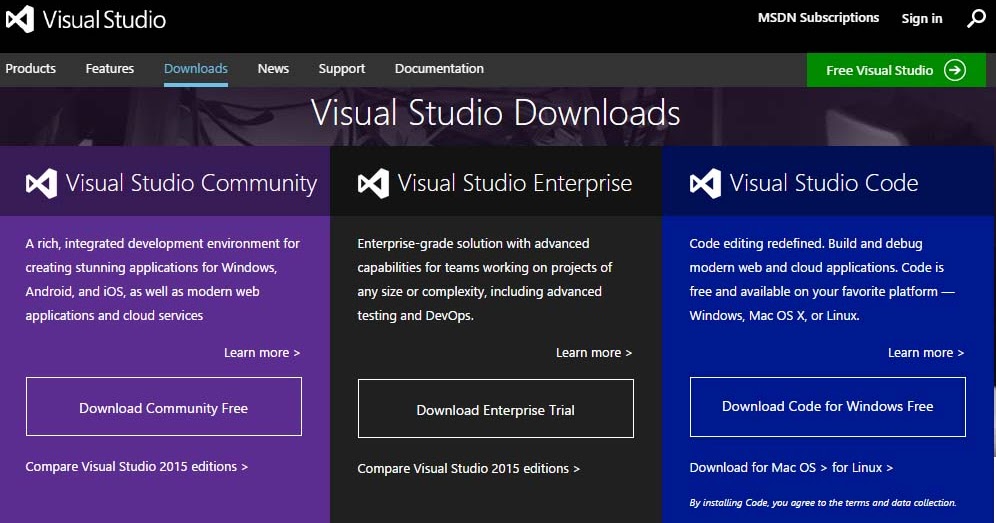Go to the Features menu item
This screenshot has height=523, width=996.
110,69
